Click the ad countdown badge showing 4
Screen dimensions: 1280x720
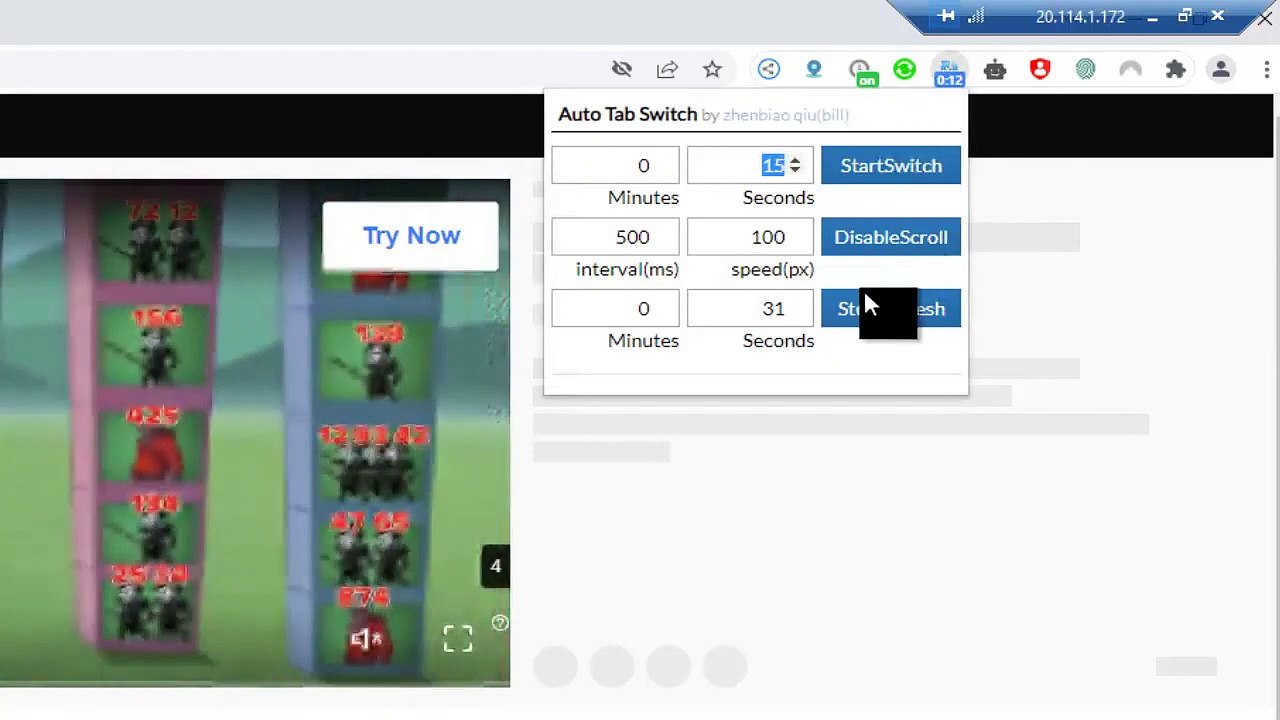(x=495, y=566)
